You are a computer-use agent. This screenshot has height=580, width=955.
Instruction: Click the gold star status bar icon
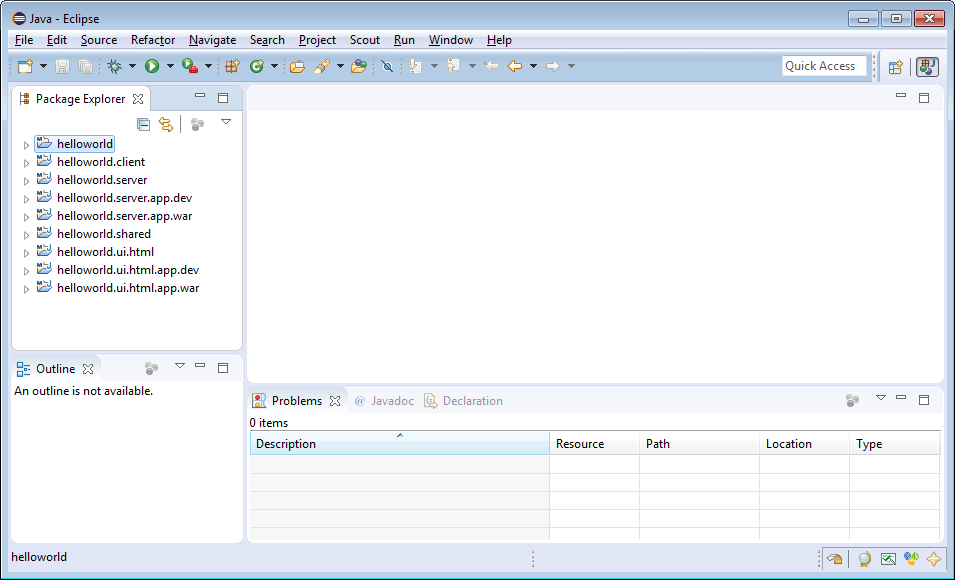point(934,558)
